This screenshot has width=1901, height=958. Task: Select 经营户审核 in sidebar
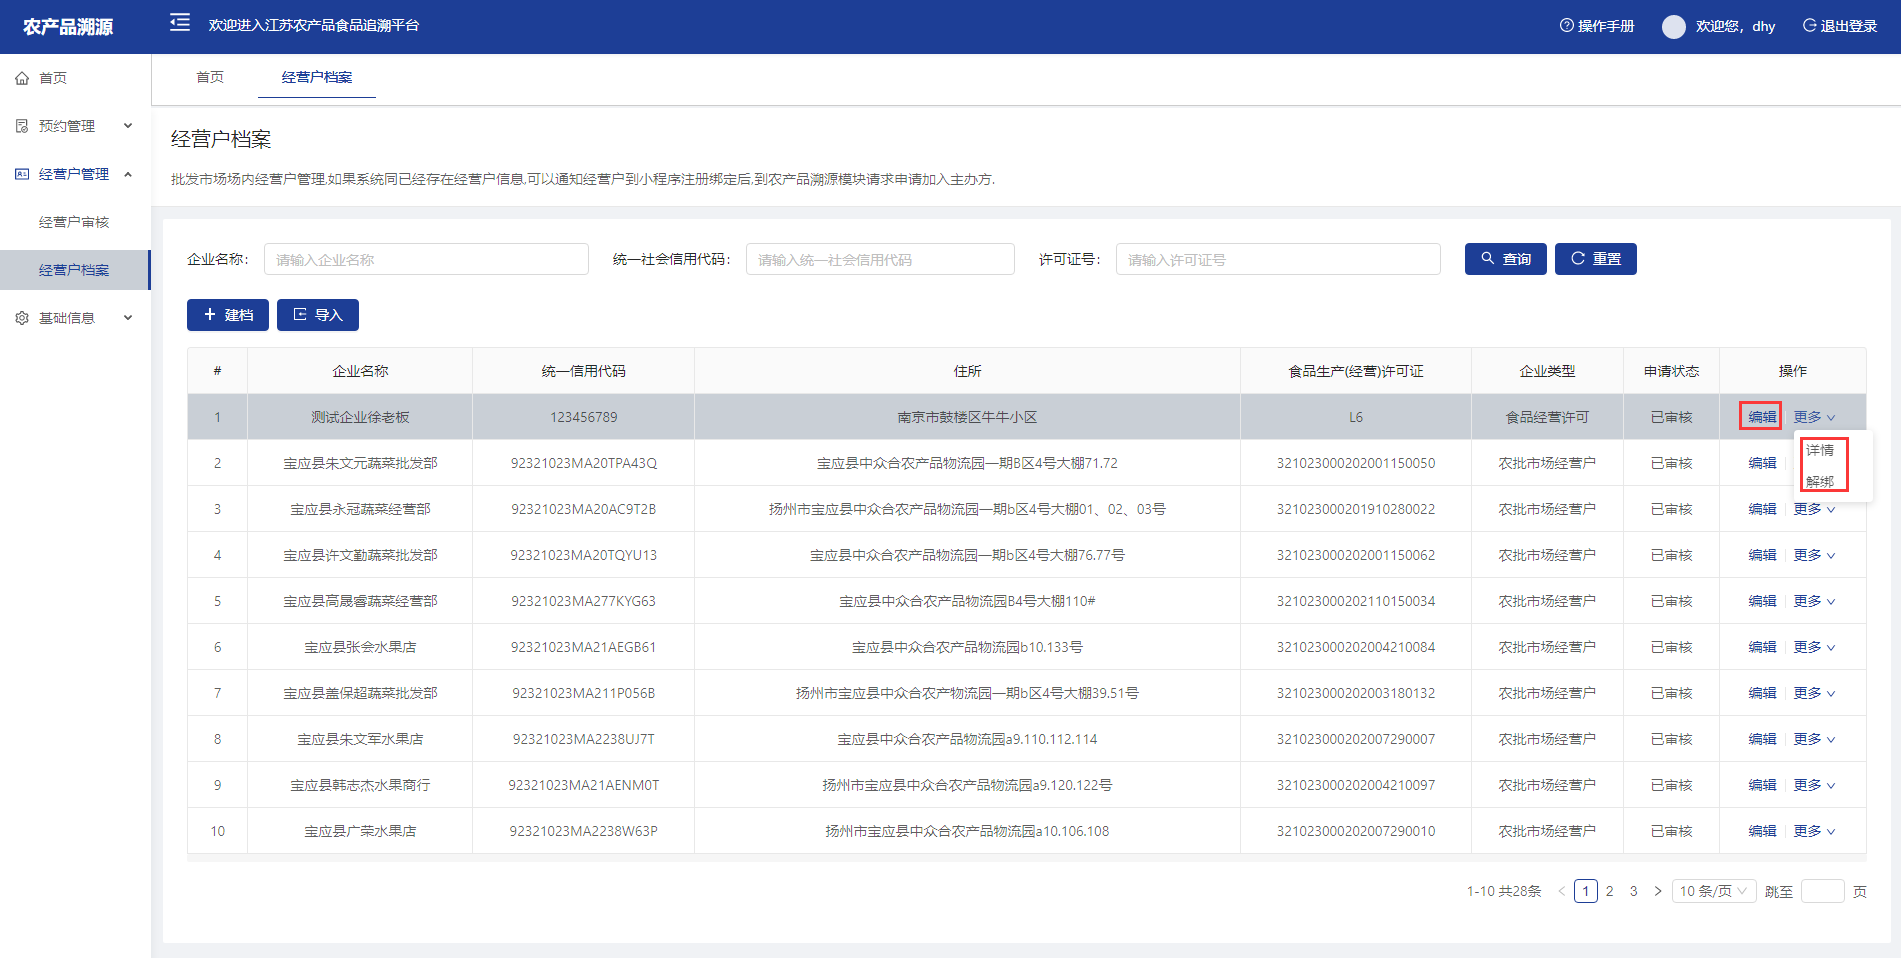click(74, 222)
